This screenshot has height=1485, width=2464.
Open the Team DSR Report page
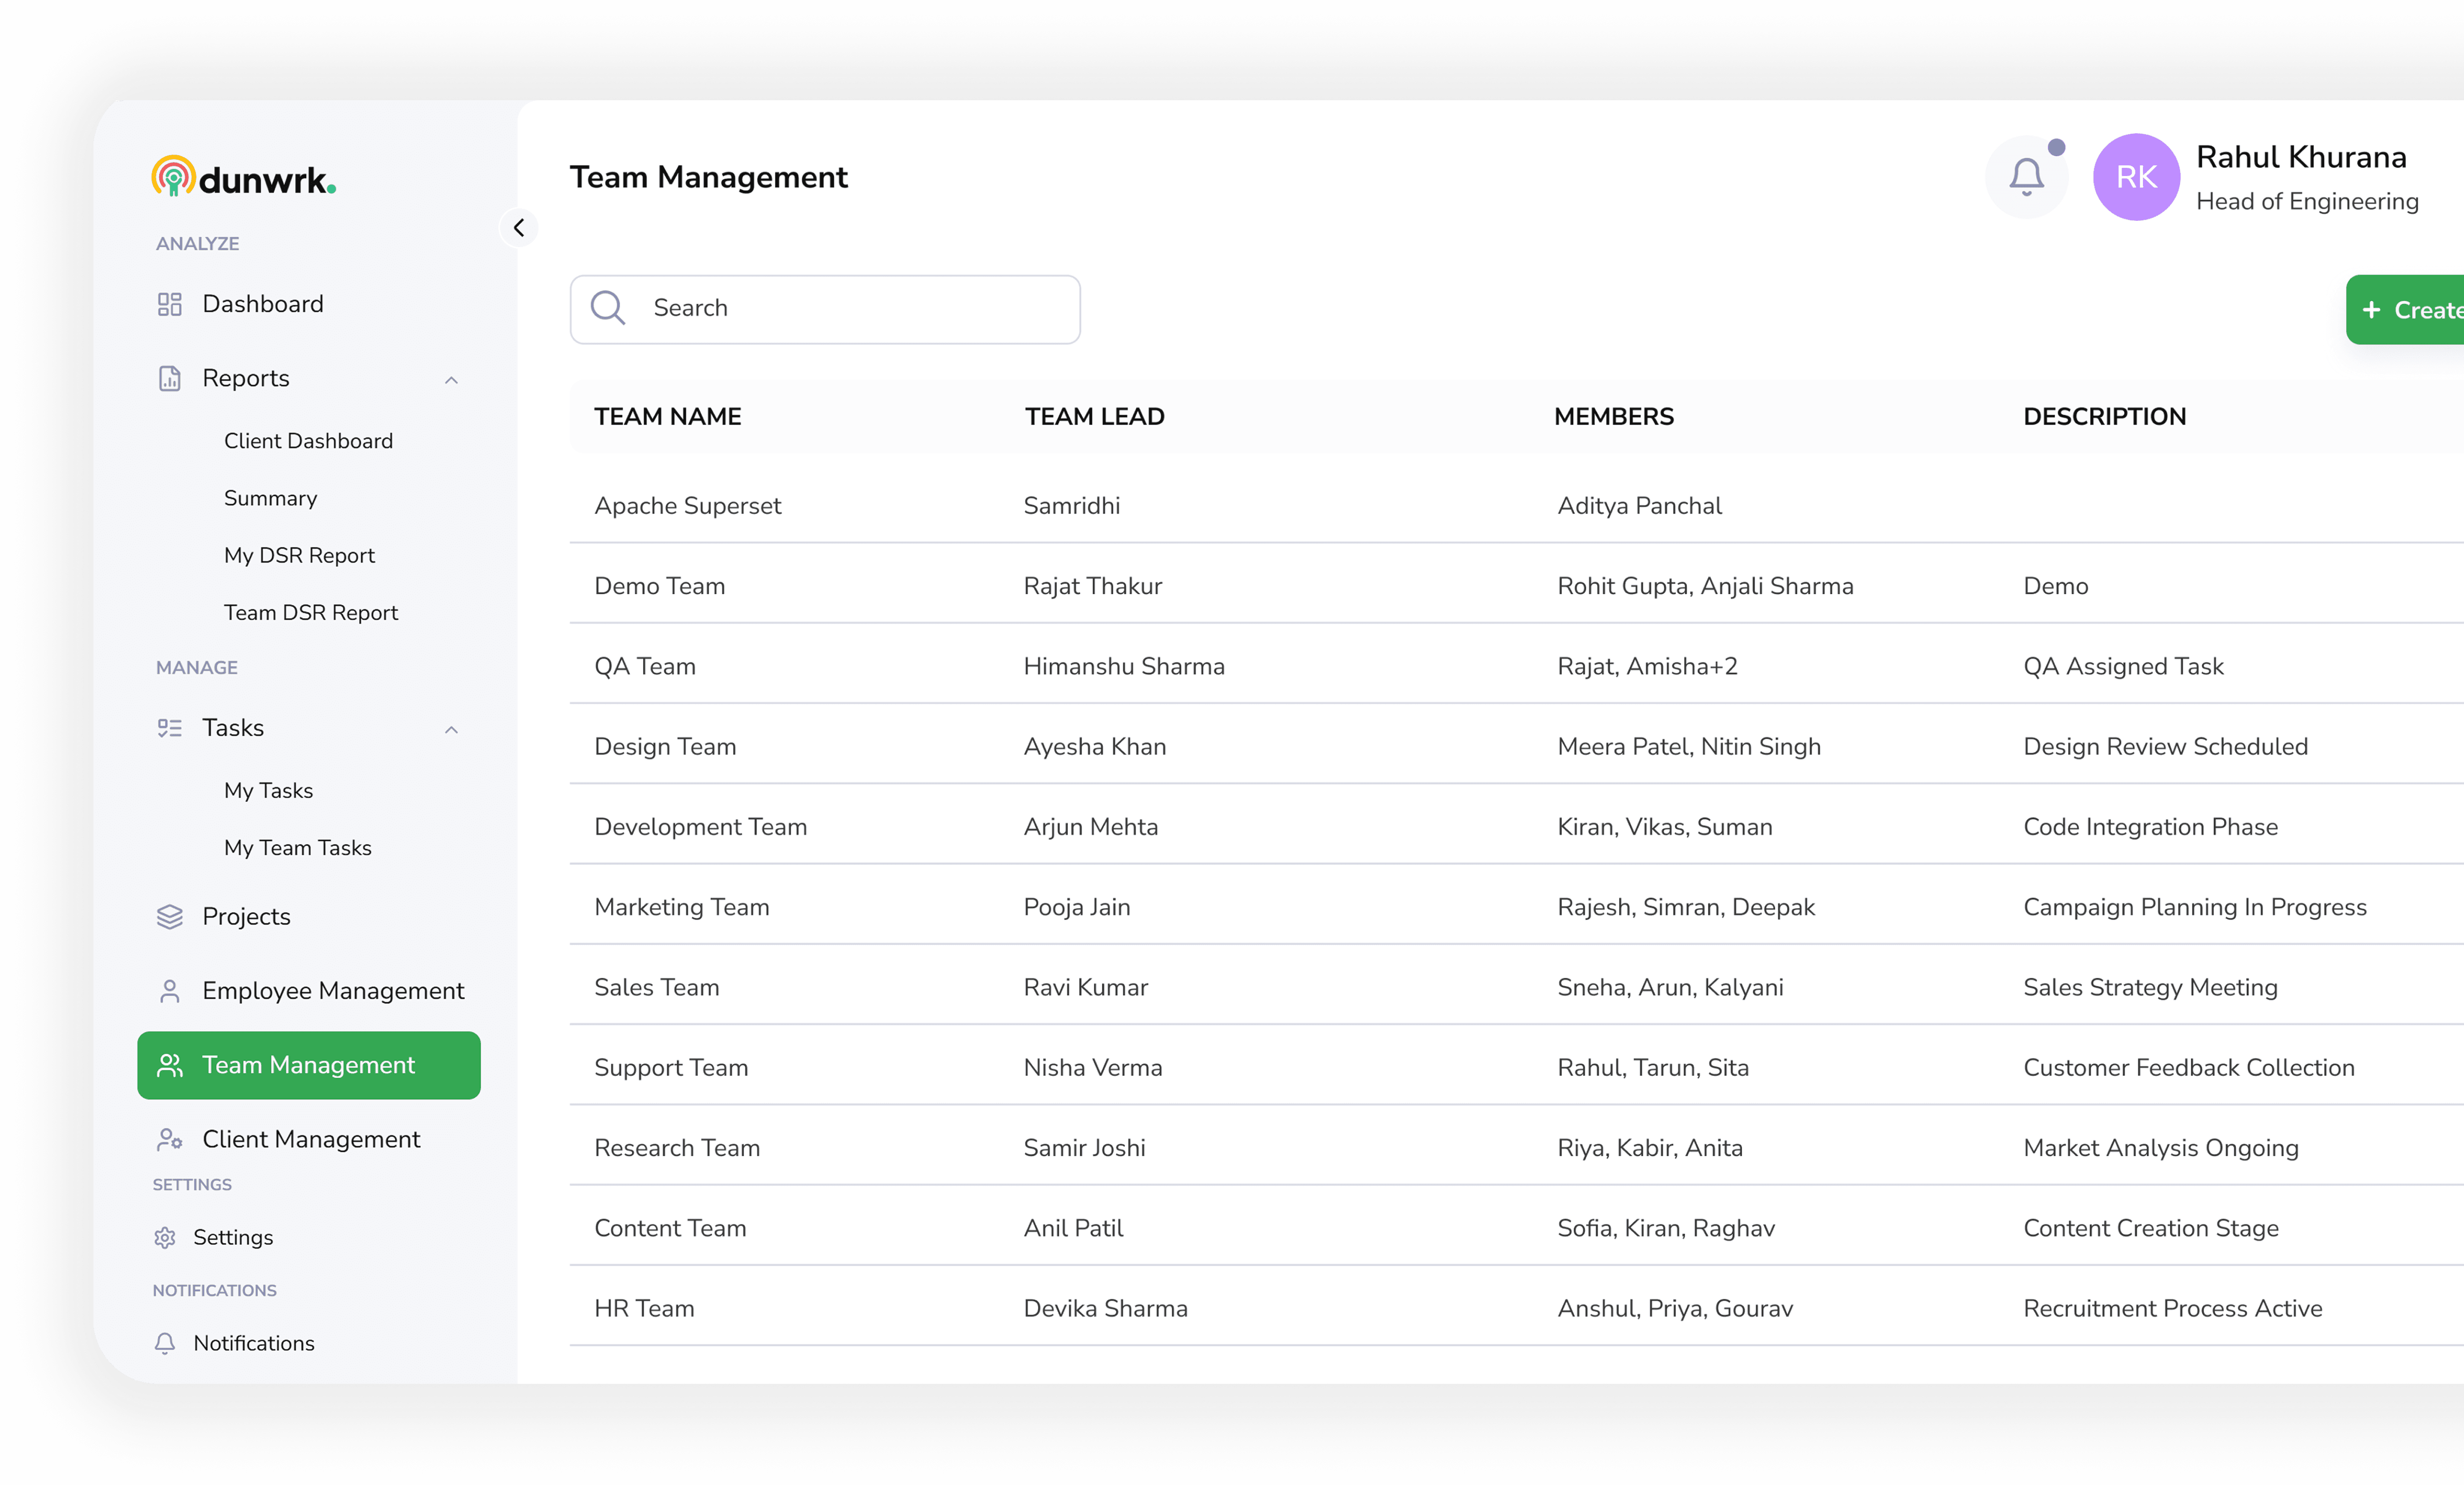point(310,612)
